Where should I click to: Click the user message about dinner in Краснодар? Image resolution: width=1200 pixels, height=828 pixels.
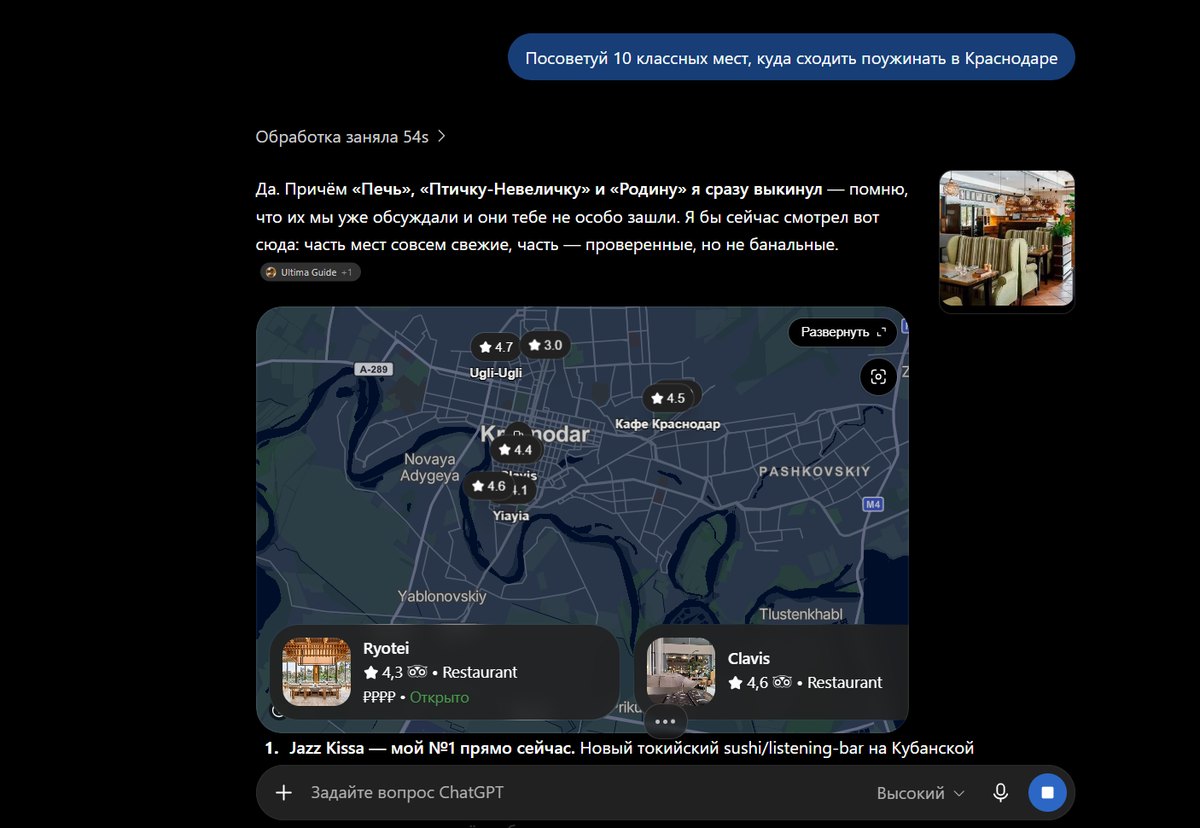[x=791, y=58]
